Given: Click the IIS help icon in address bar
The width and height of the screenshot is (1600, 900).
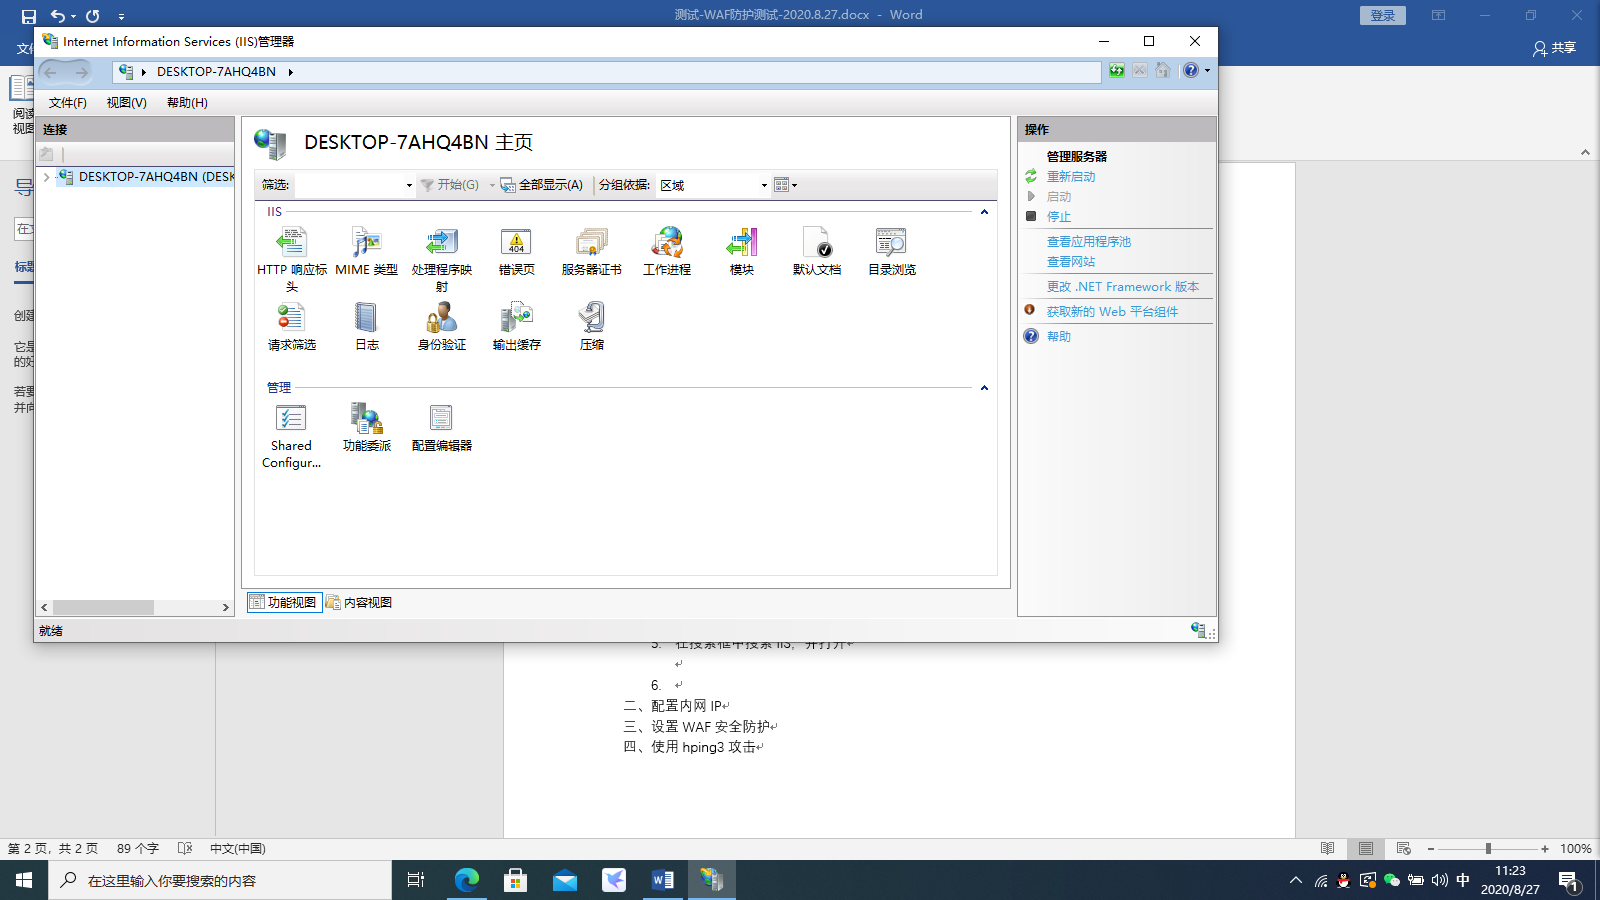Looking at the screenshot, I should coord(1190,71).
